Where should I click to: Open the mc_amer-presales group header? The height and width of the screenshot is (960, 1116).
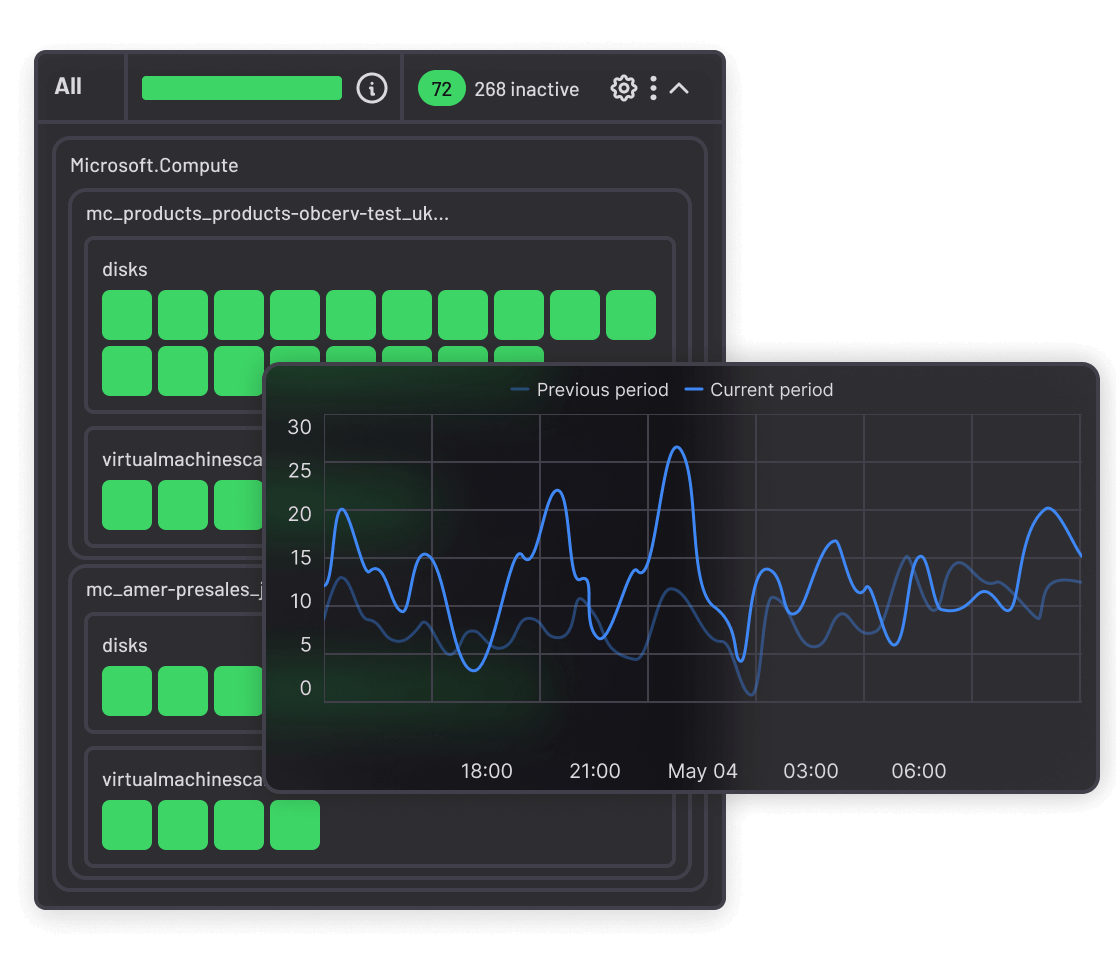173,589
